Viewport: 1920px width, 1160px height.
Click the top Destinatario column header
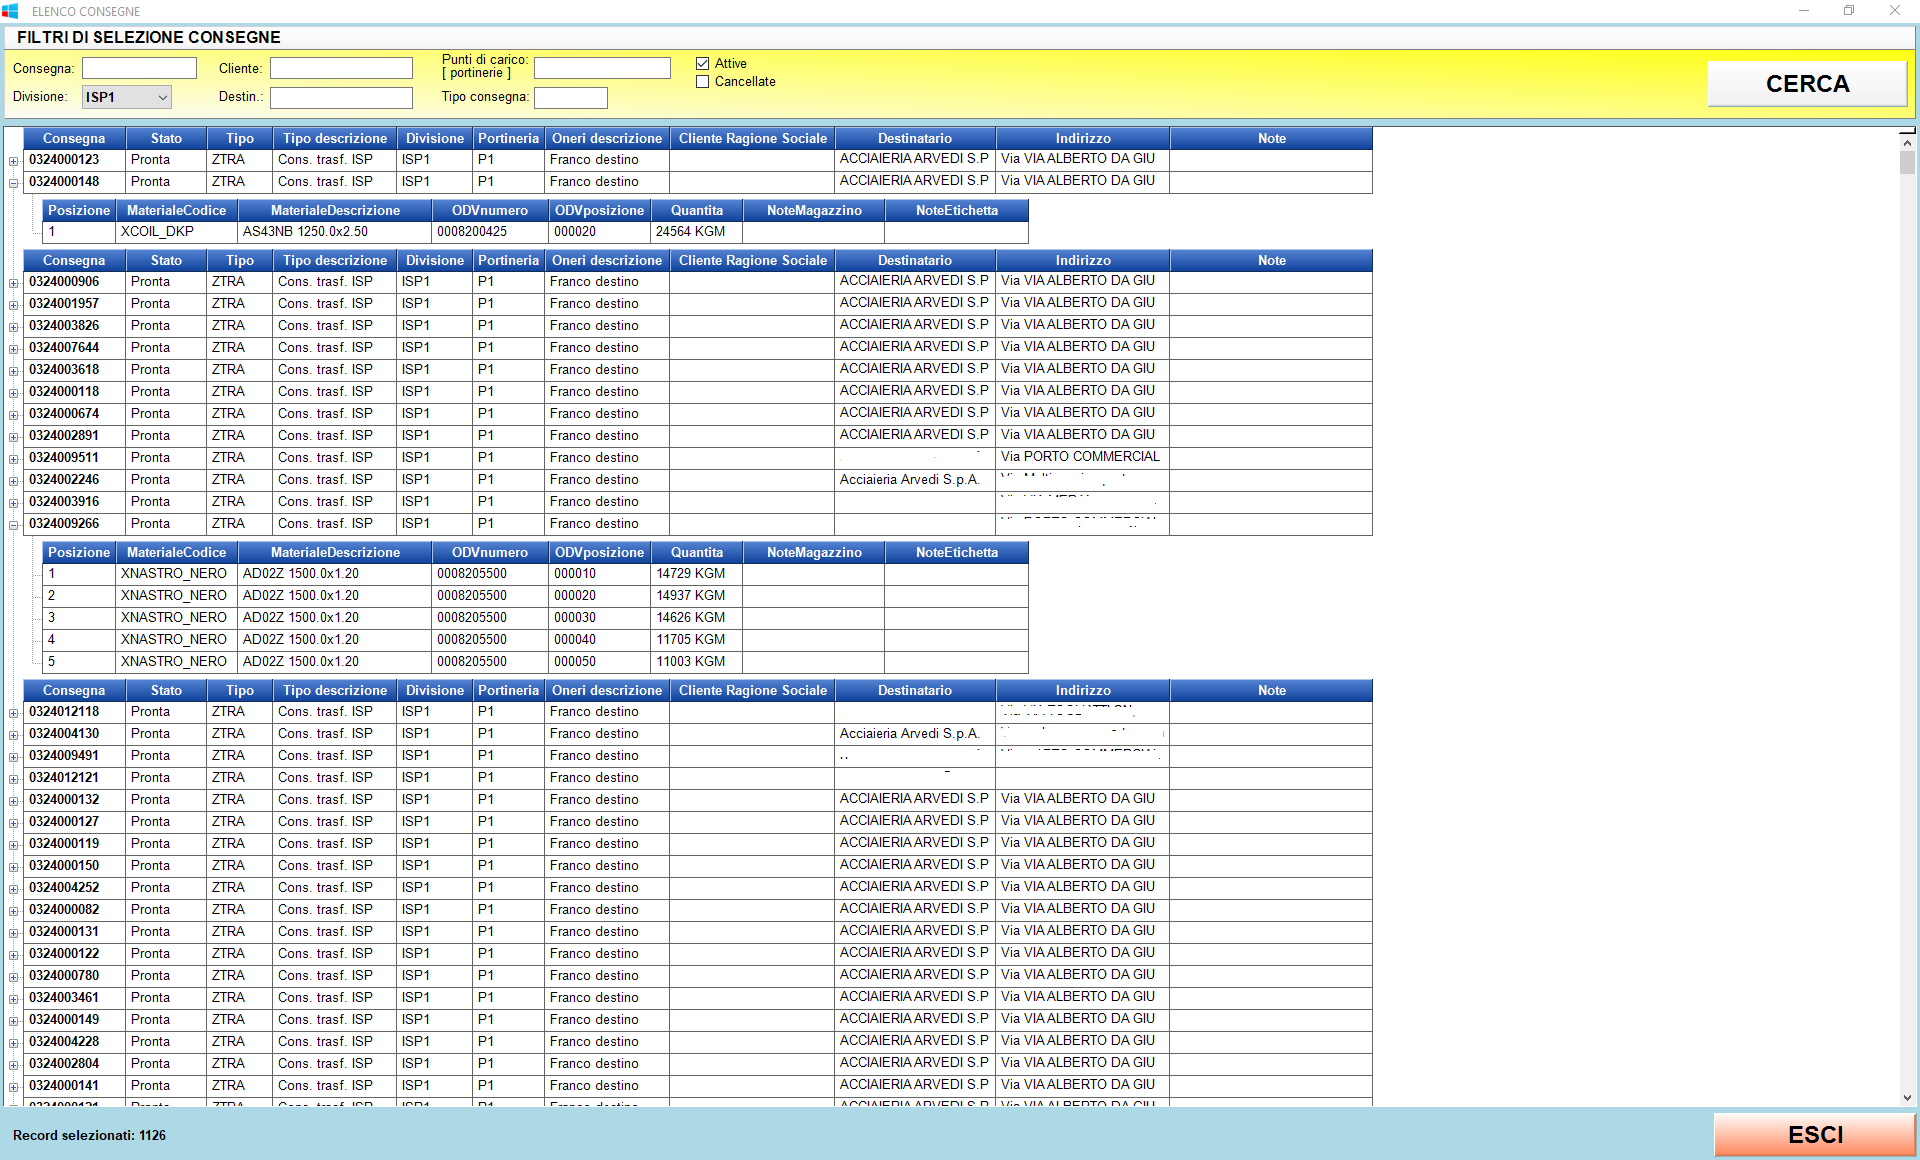(x=915, y=138)
